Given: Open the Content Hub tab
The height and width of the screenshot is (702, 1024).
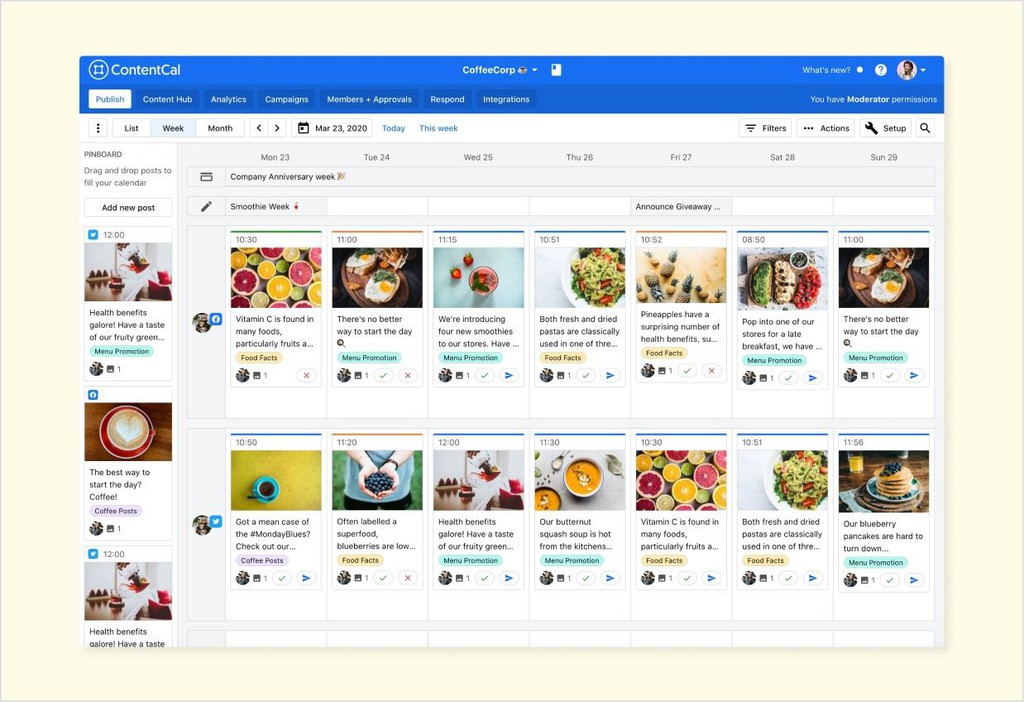Looking at the screenshot, I should tap(167, 99).
